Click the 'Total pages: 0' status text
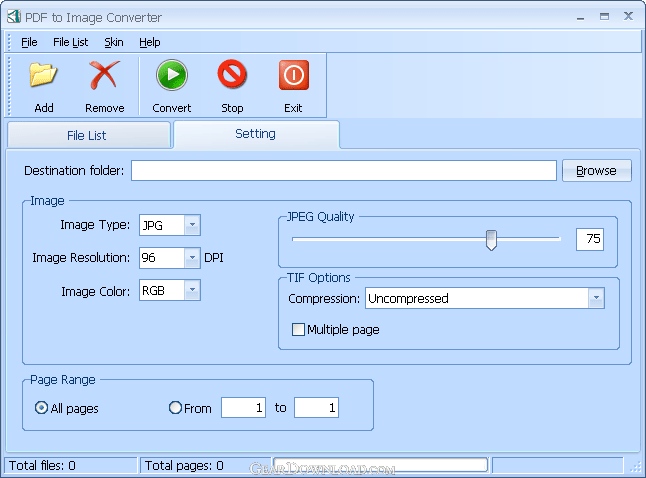Viewport: 646px width, 478px height. pyautogui.click(x=184, y=466)
